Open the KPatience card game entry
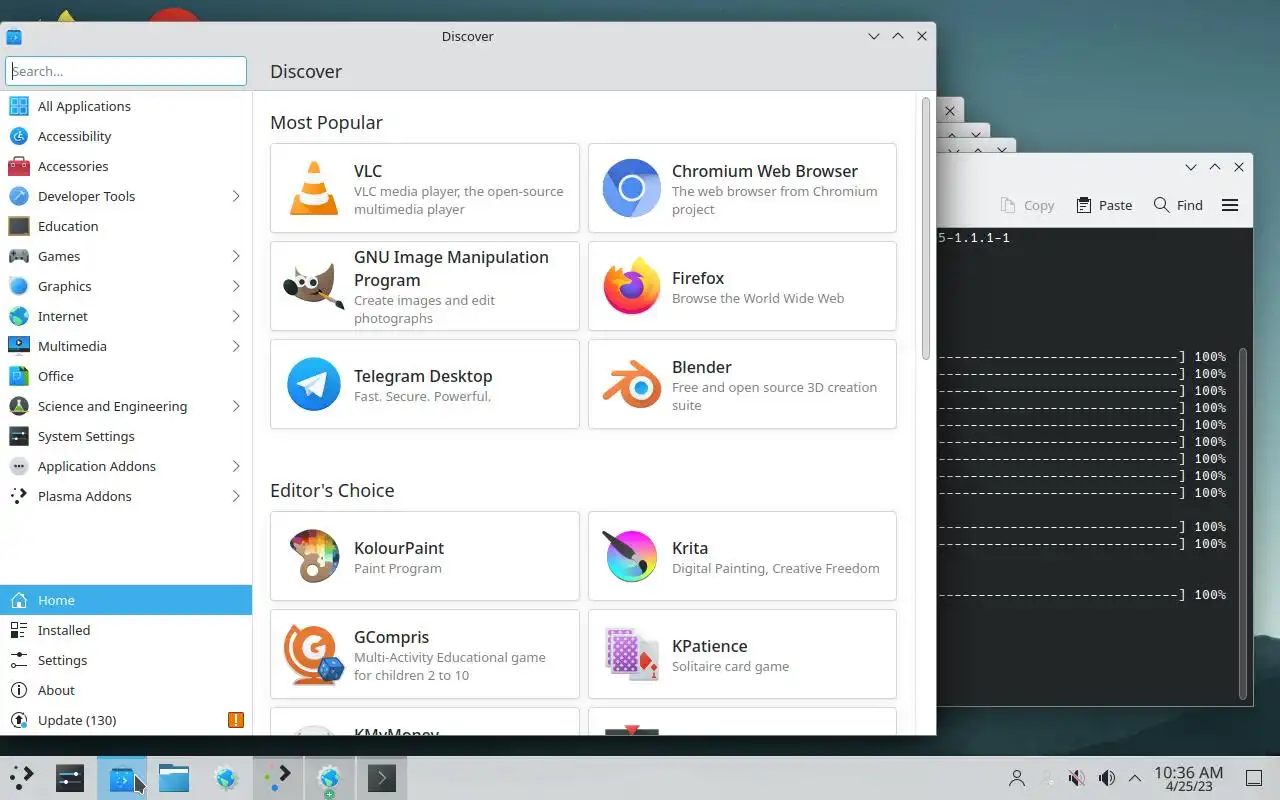 coord(742,654)
